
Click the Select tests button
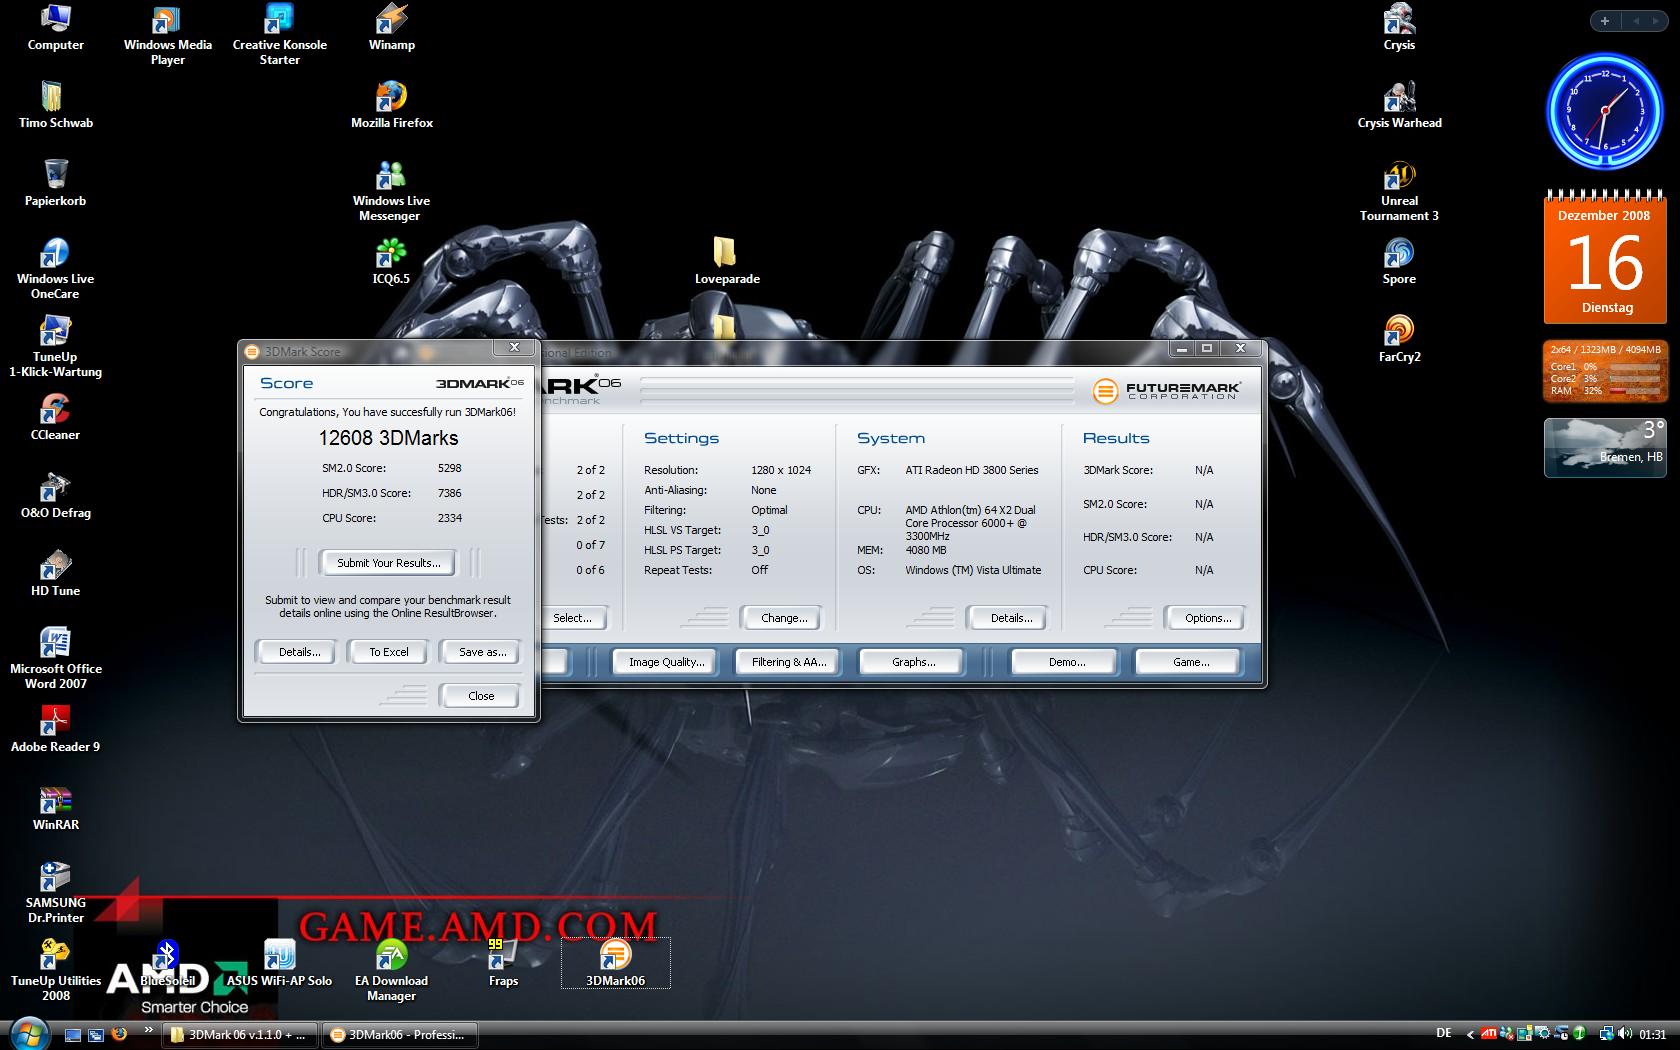pos(572,618)
